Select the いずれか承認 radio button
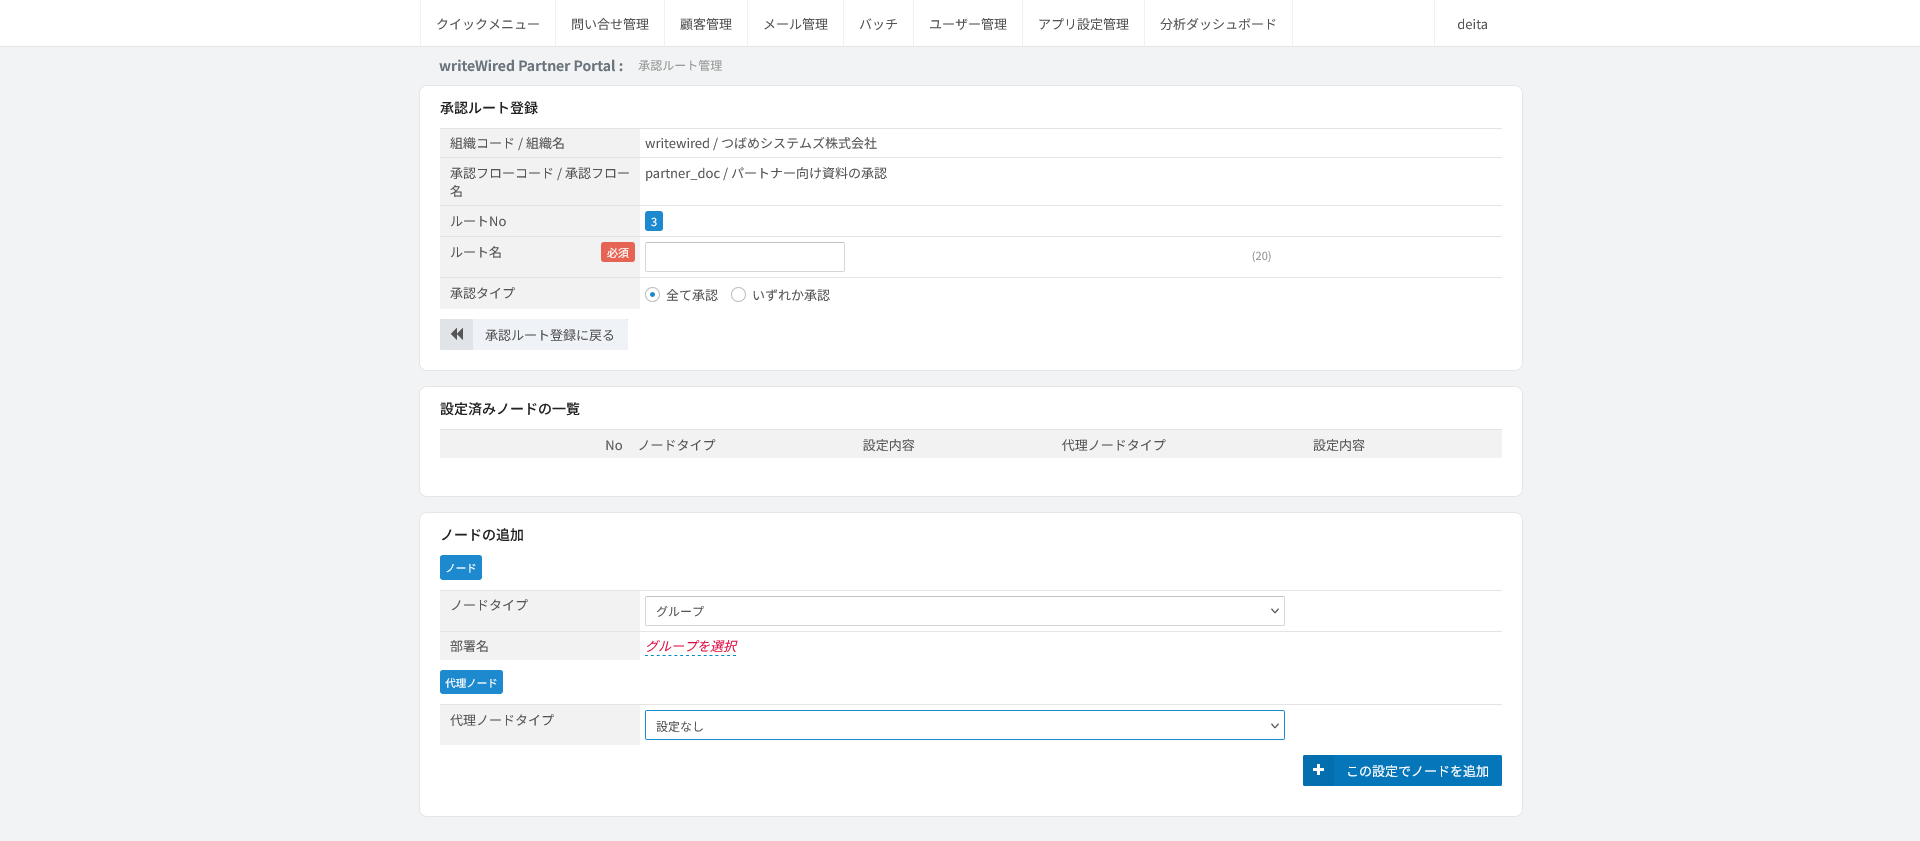 click(738, 295)
